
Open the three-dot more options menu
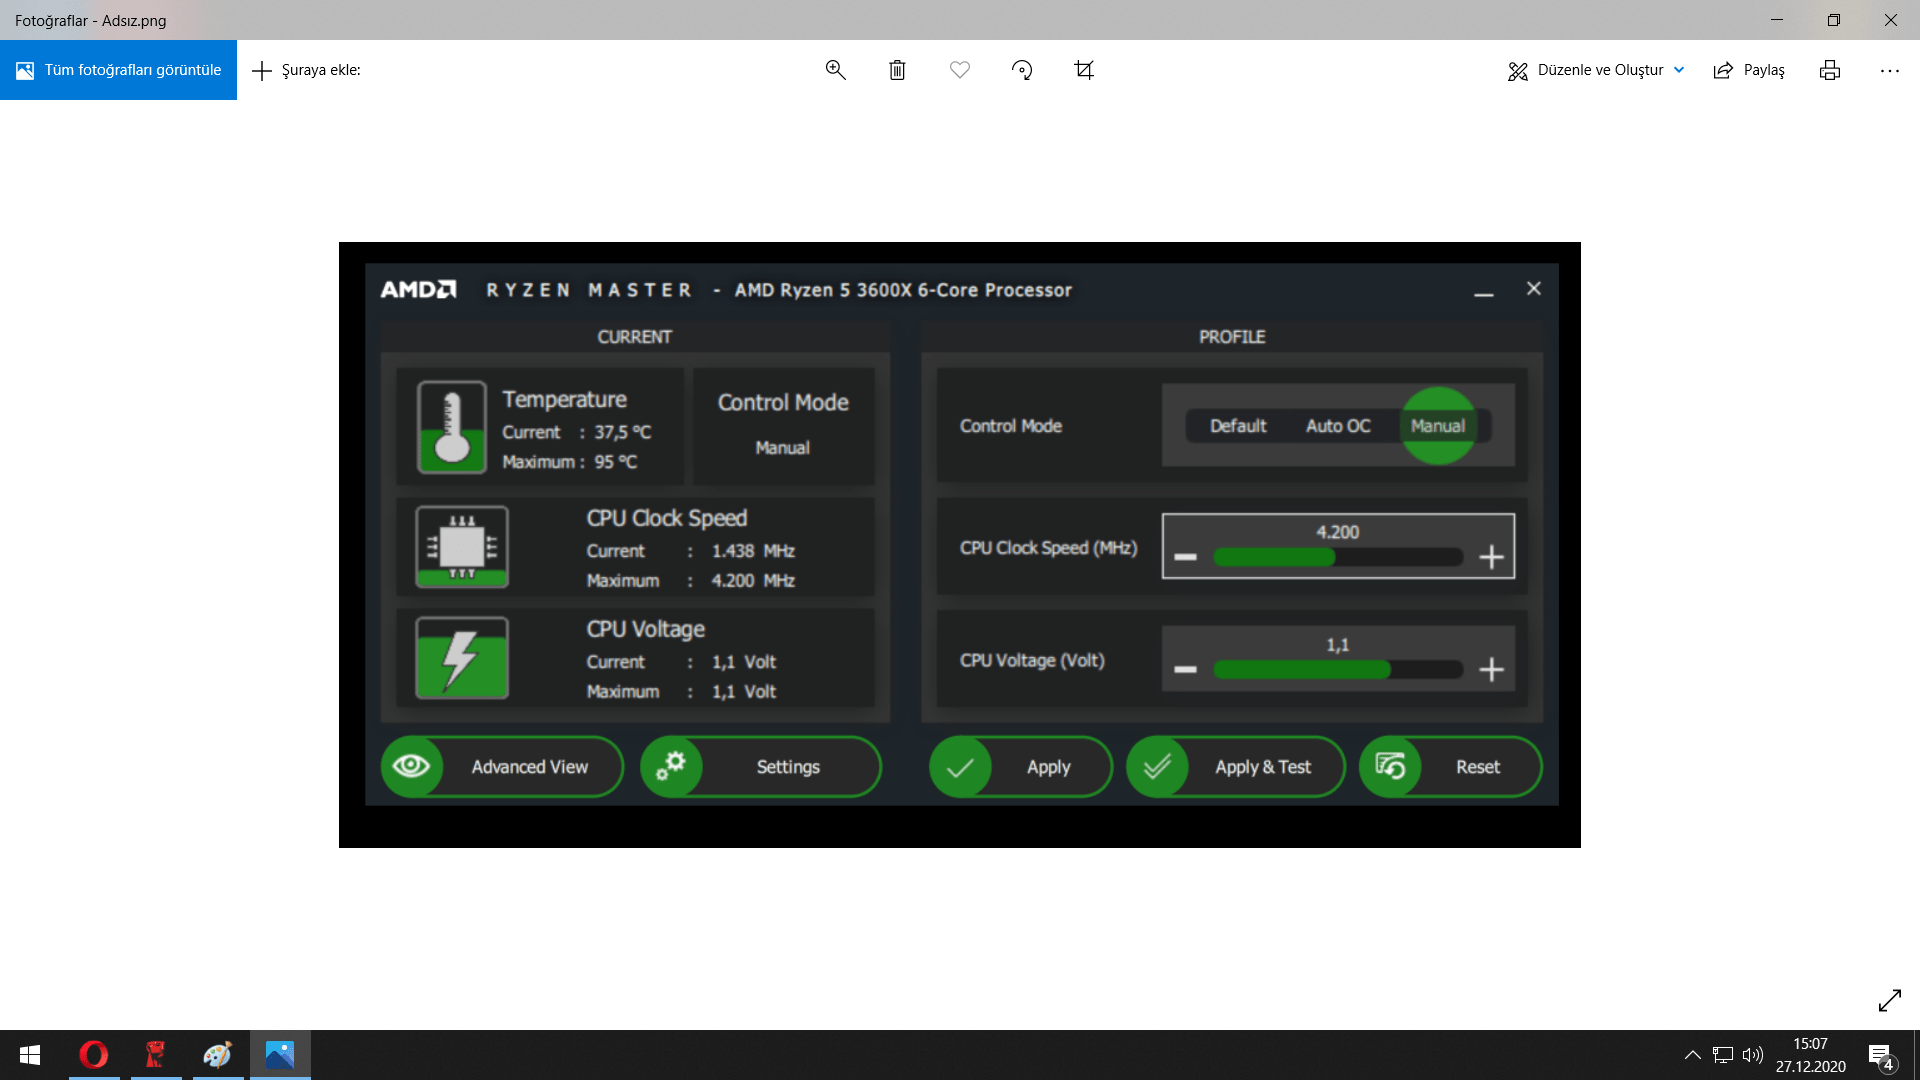click(x=1889, y=70)
